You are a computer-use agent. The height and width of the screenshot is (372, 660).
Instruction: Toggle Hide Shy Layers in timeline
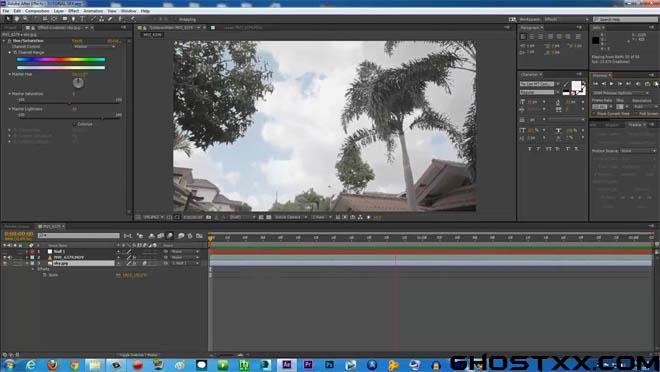[x=152, y=236]
